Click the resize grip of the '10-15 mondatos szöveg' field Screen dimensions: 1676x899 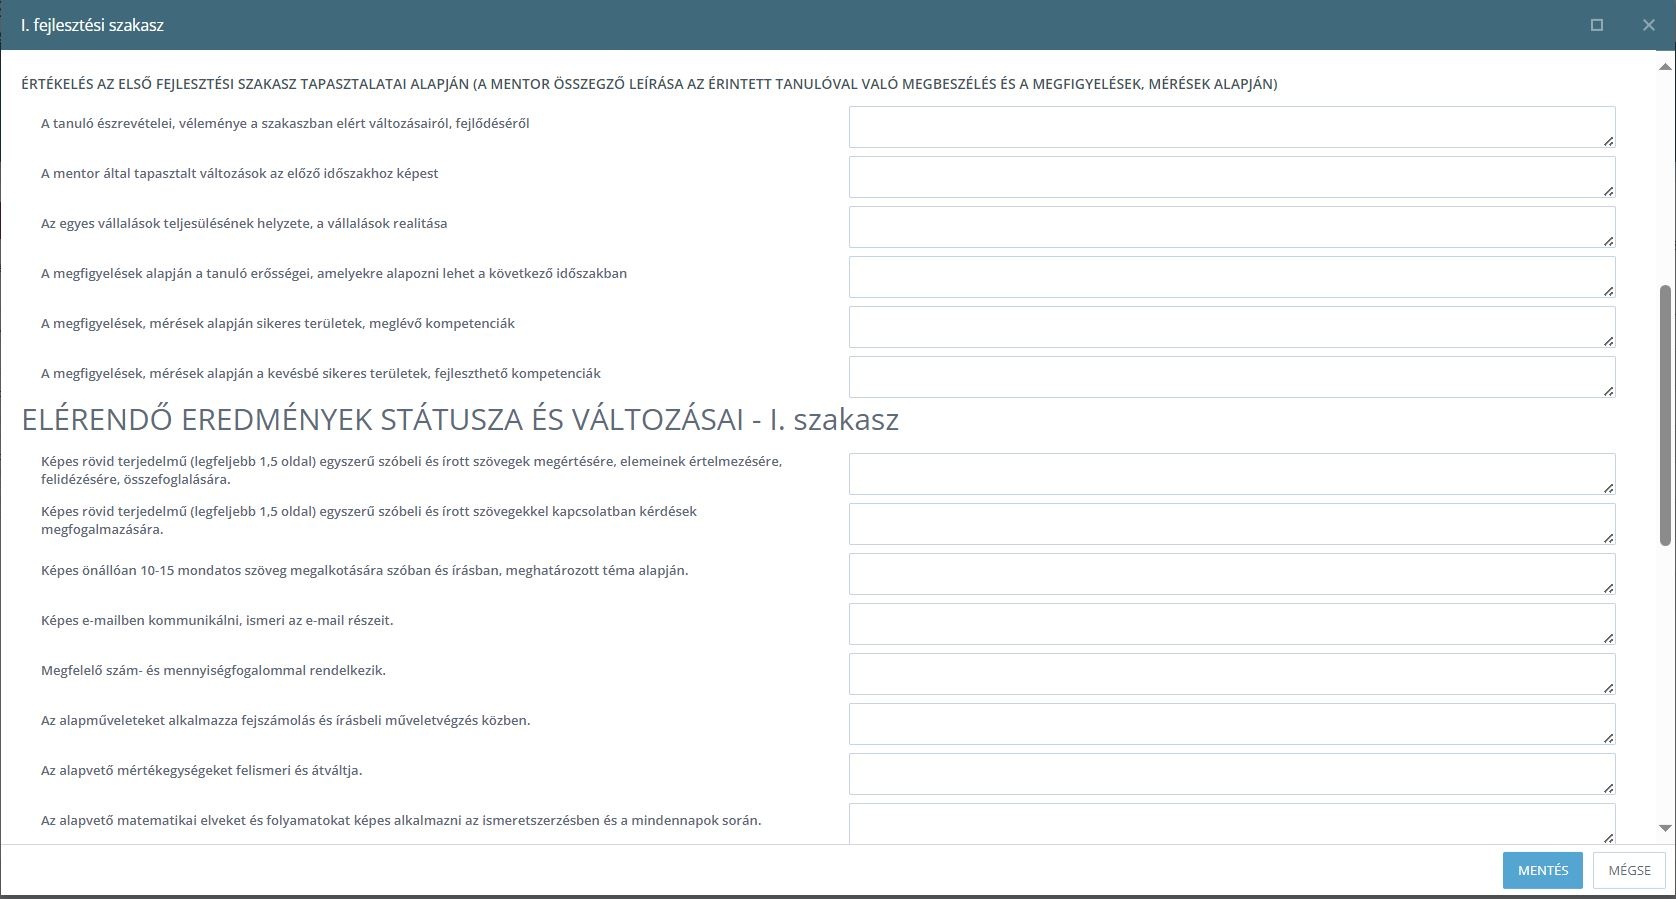pos(1608,588)
